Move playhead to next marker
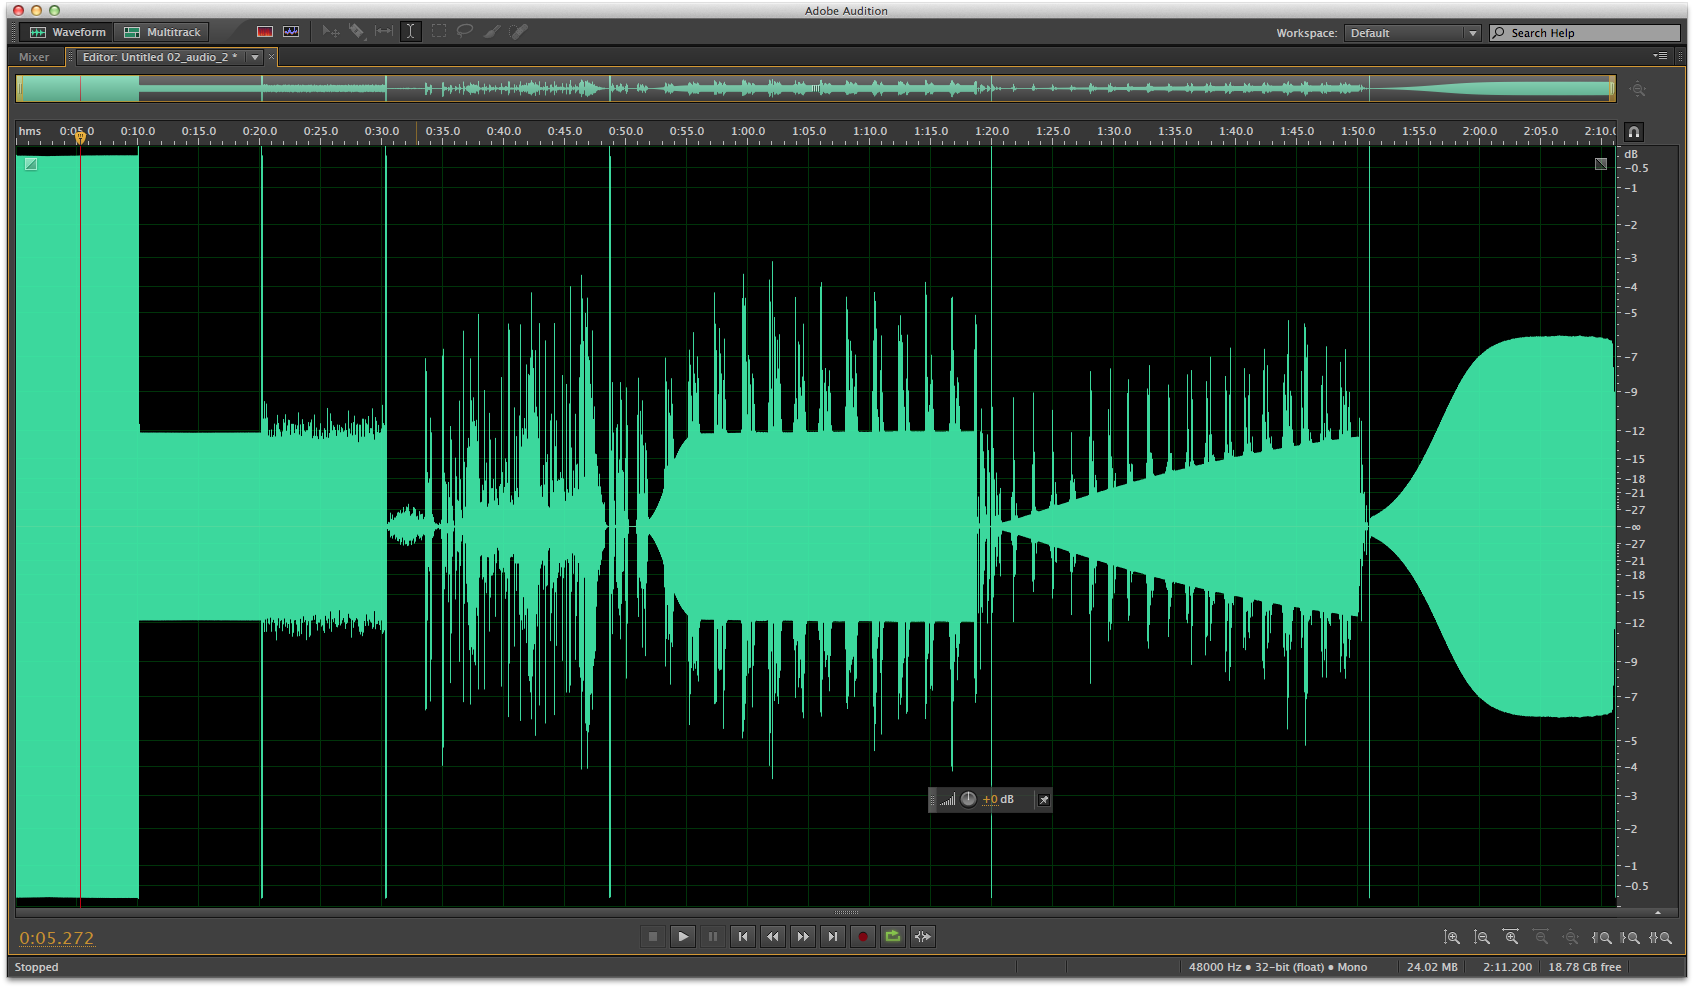This screenshot has height=988, width=1694. 833,937
